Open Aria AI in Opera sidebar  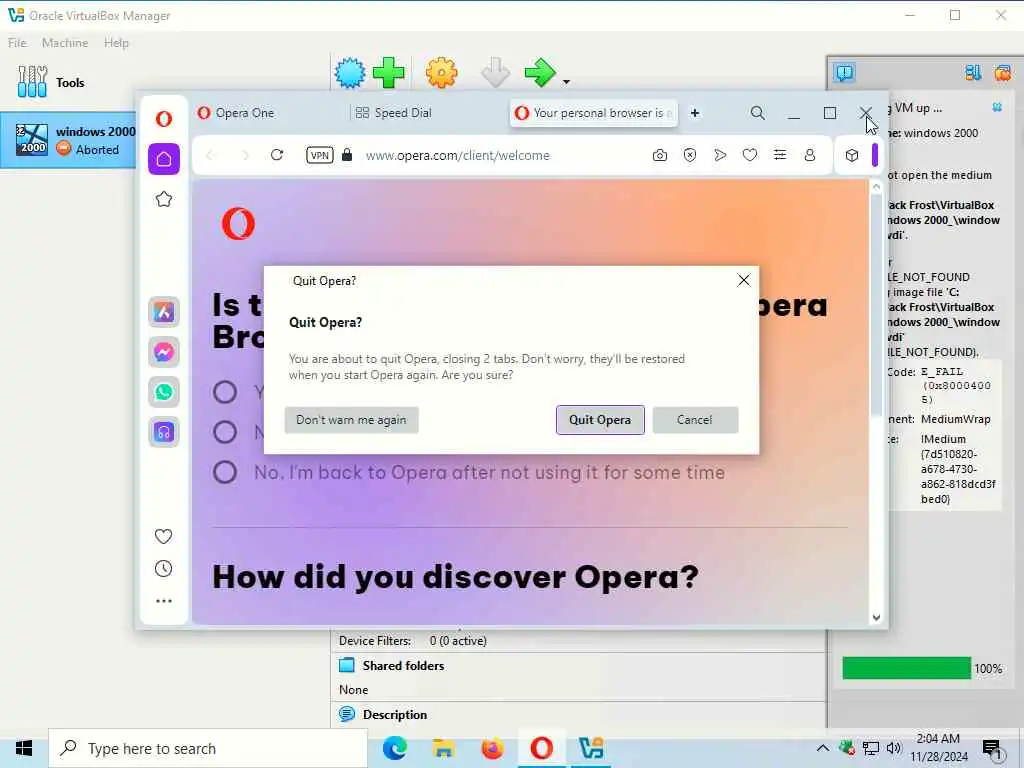point(164,312)
